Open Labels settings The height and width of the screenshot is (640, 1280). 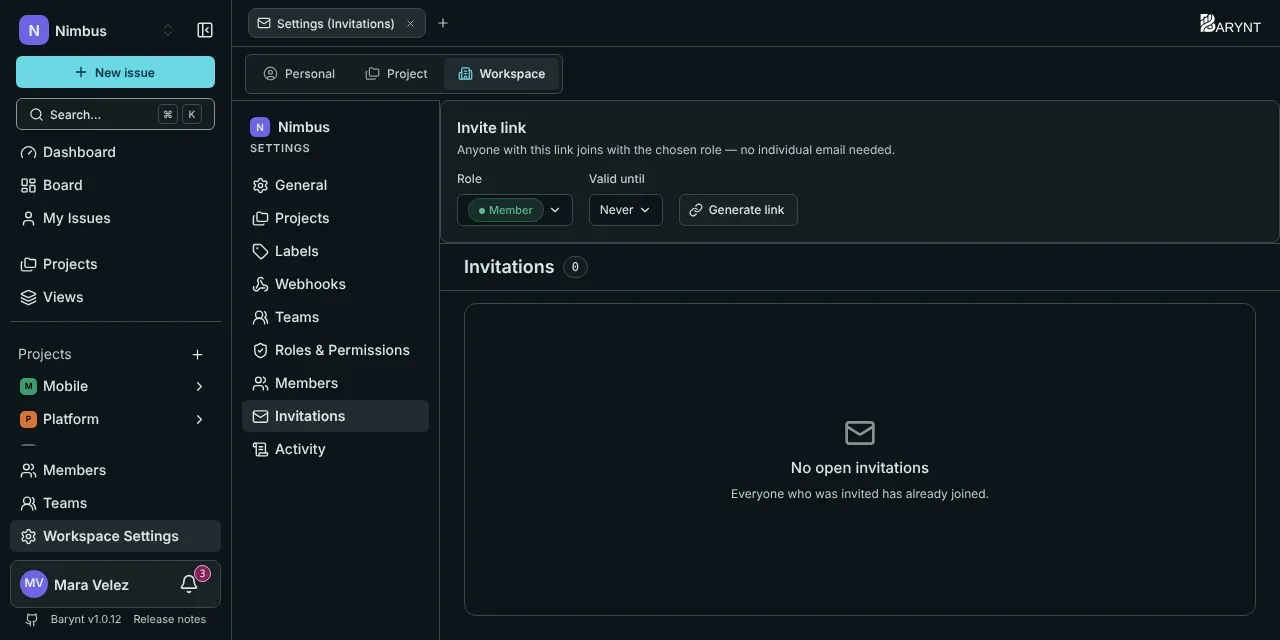[x=335, y=251]
